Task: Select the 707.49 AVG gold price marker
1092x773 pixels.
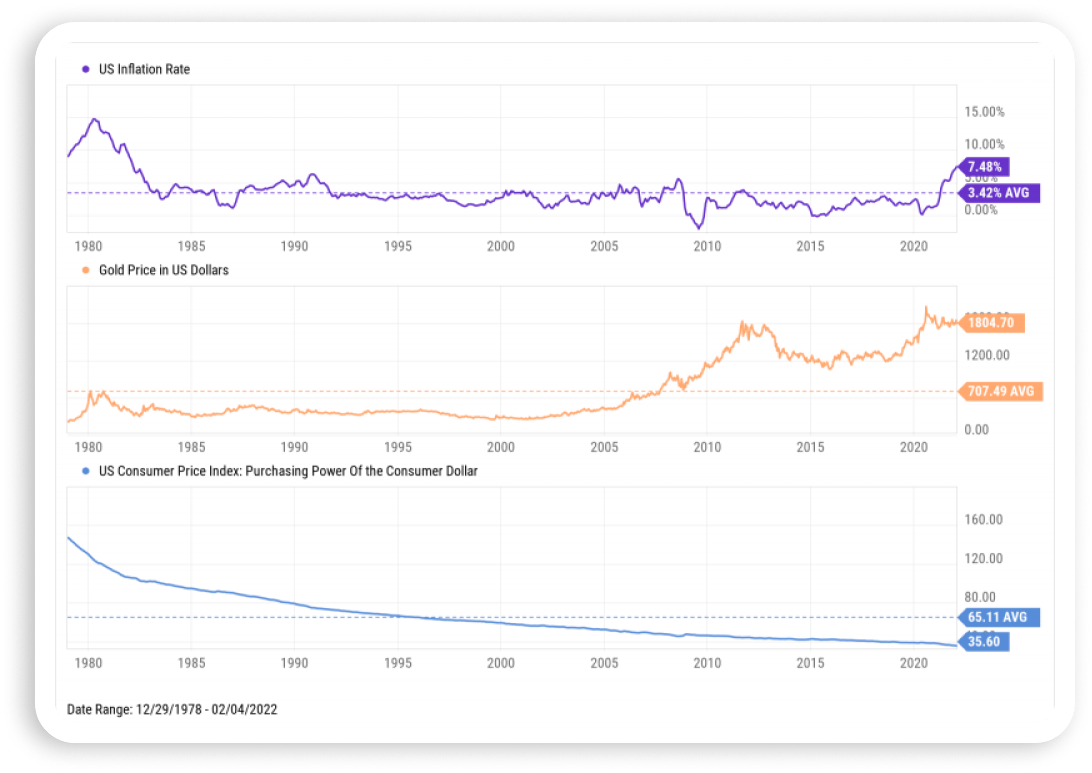Action: 1000,391
